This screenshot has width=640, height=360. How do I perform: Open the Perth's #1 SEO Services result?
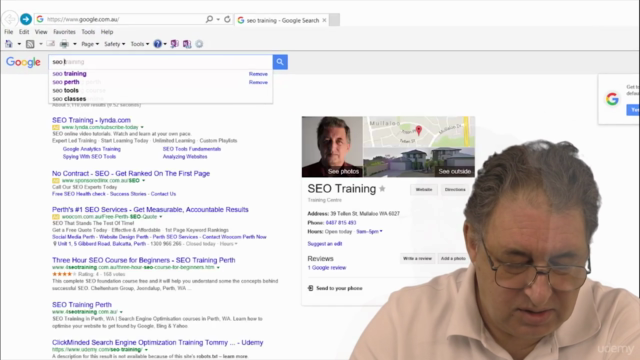tap(150, 209)
